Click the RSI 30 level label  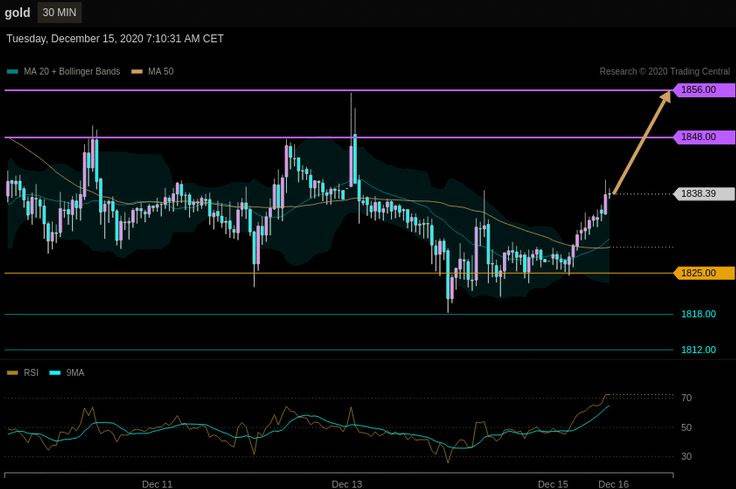point(686,456)
